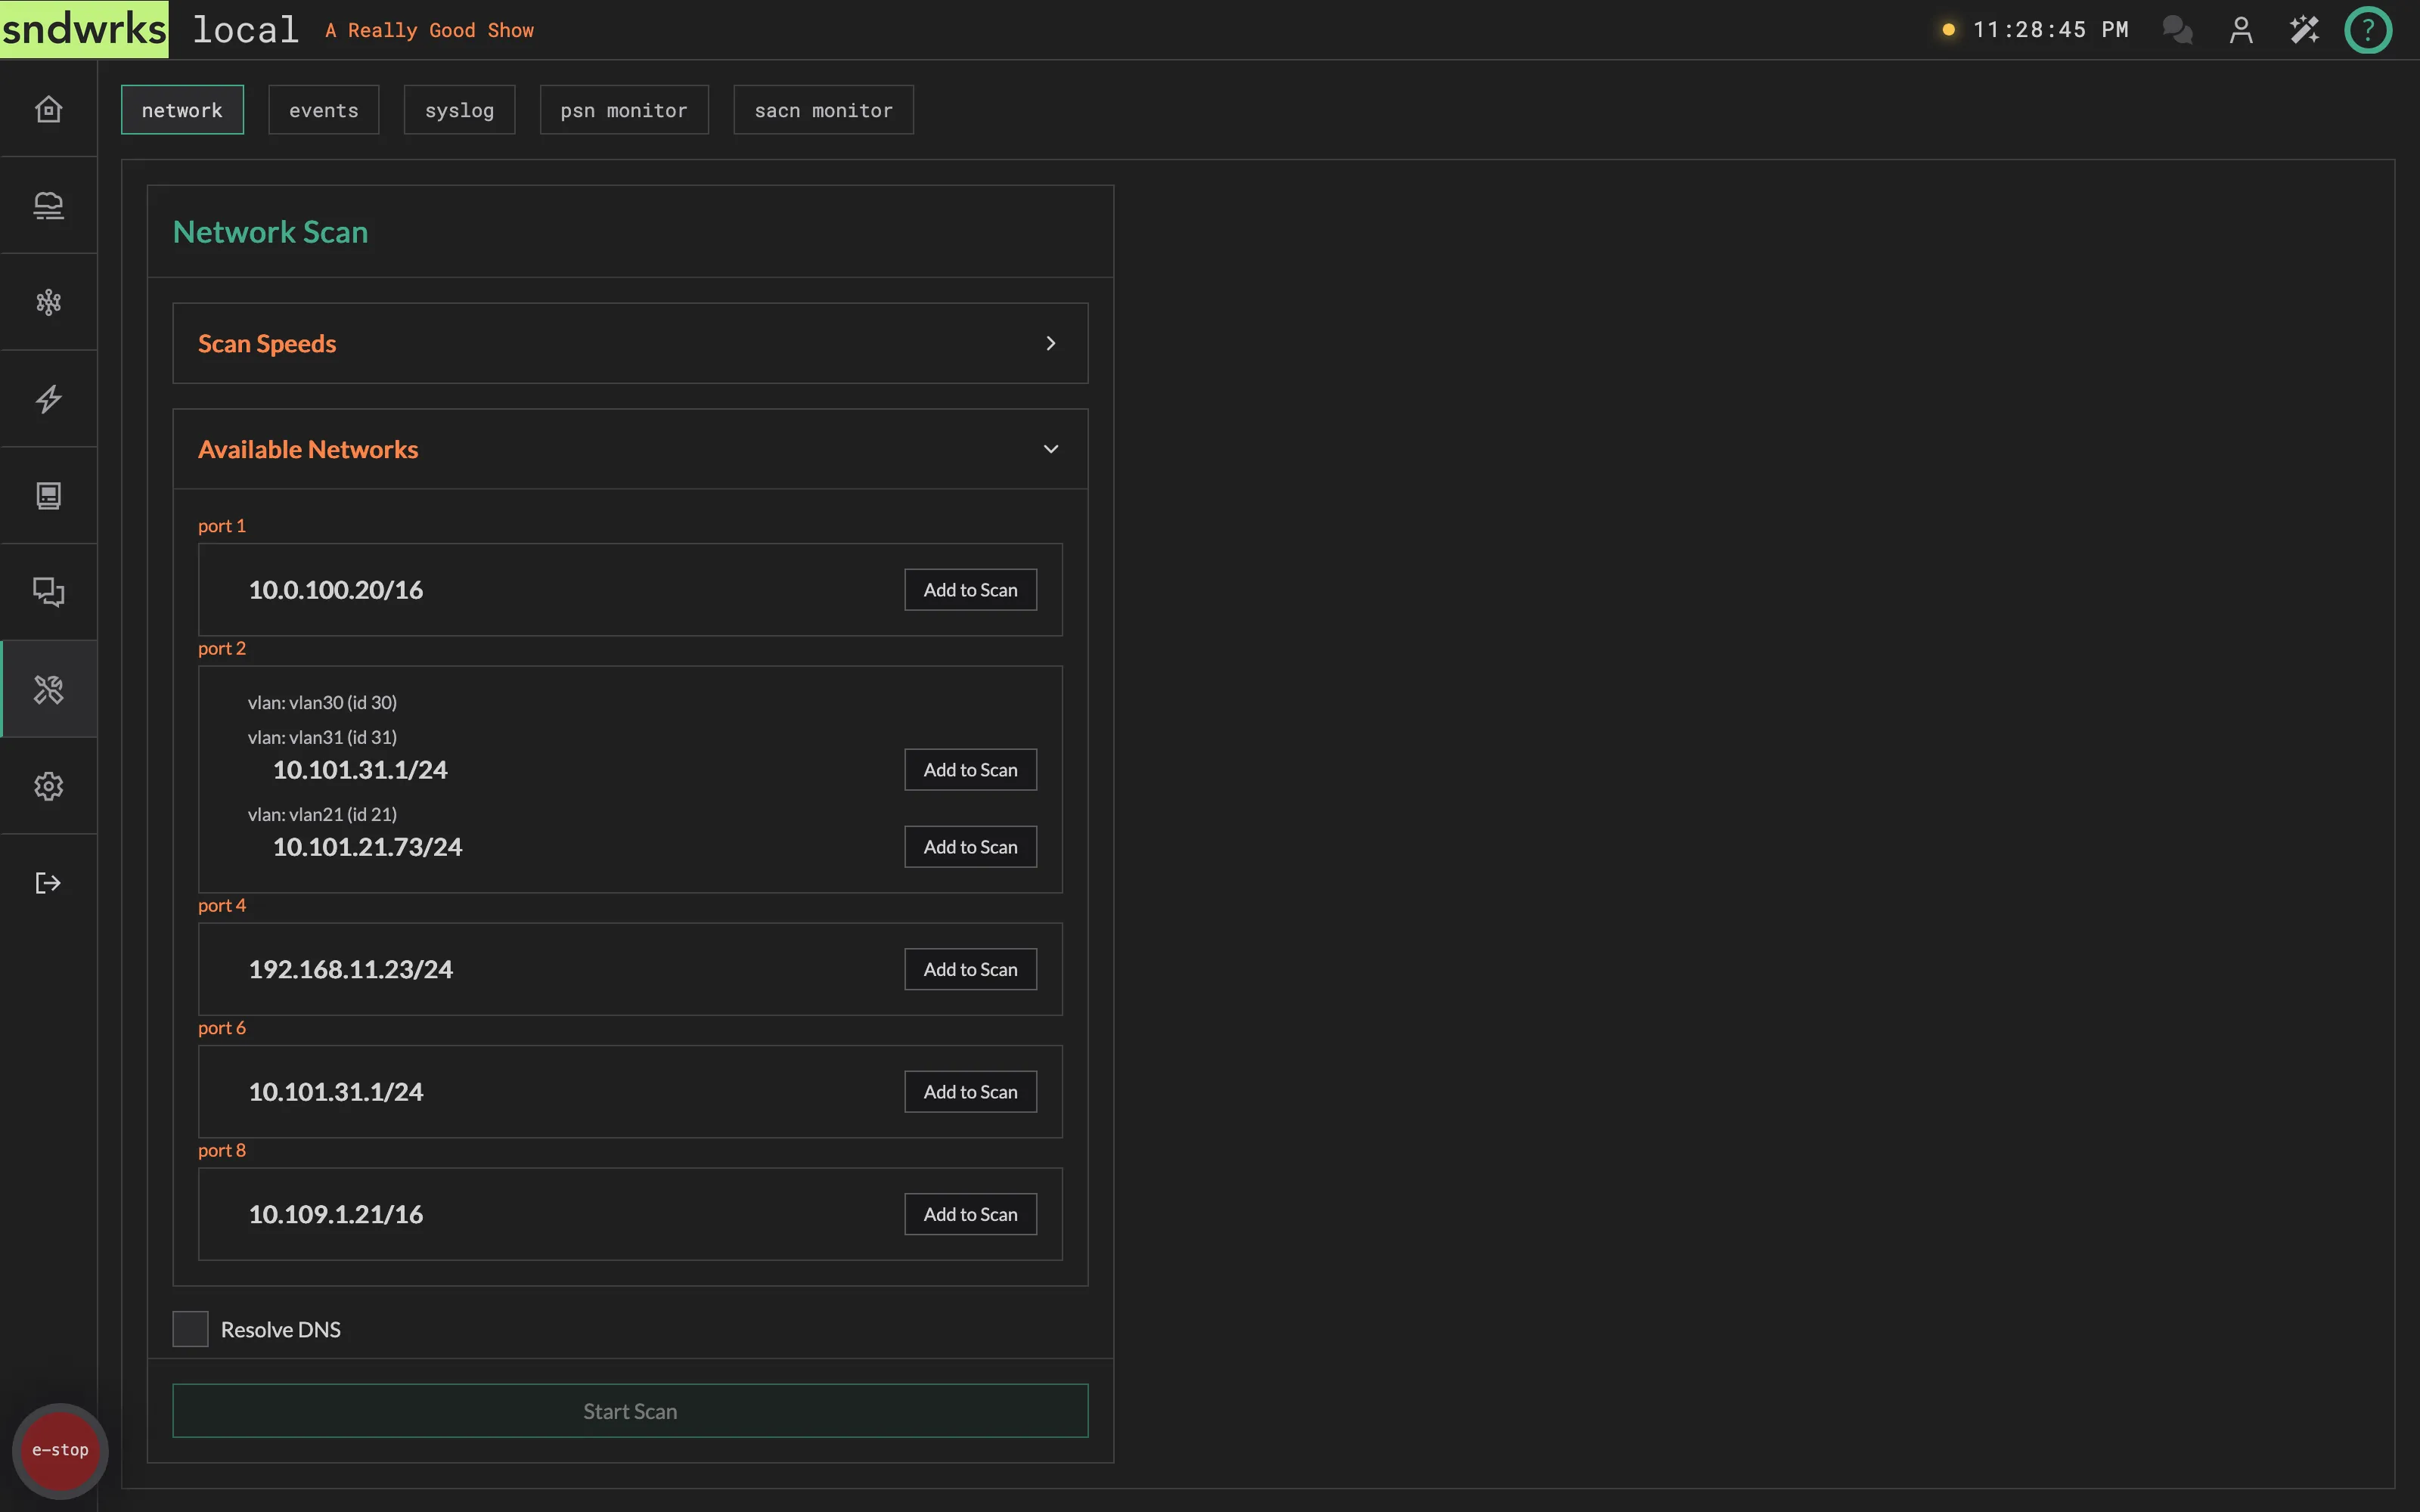Open the syslog tab
The height and width of the screenshot is (1512, 2420).
459,110
